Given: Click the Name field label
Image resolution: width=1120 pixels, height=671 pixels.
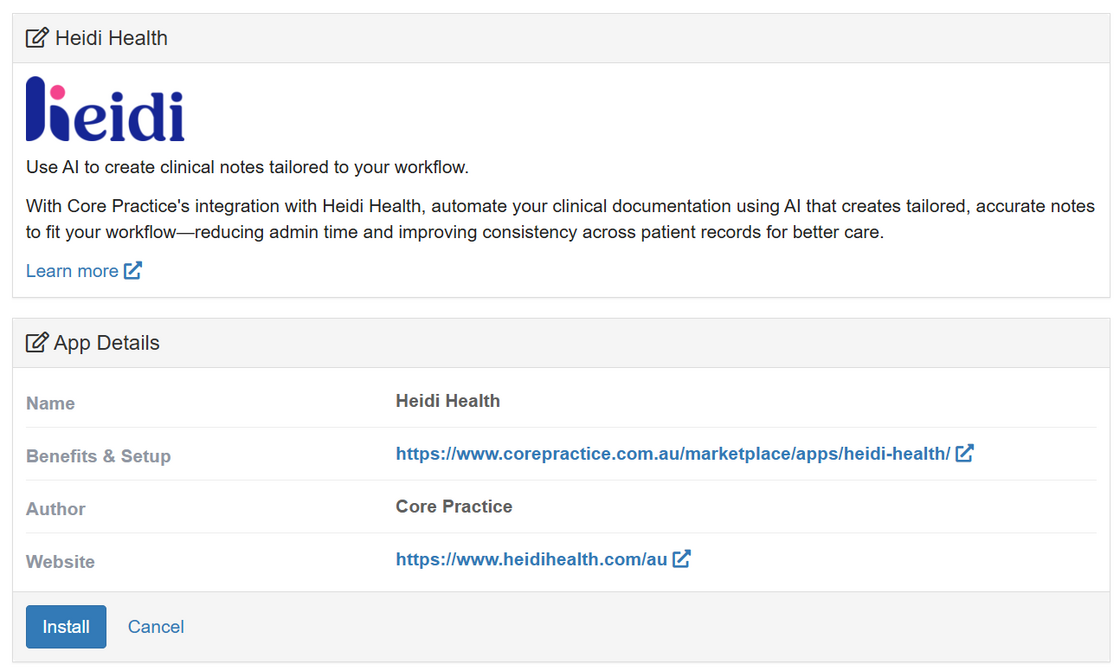Looking at the screenshot, I should pyautogui.click(x=51, y=404).
